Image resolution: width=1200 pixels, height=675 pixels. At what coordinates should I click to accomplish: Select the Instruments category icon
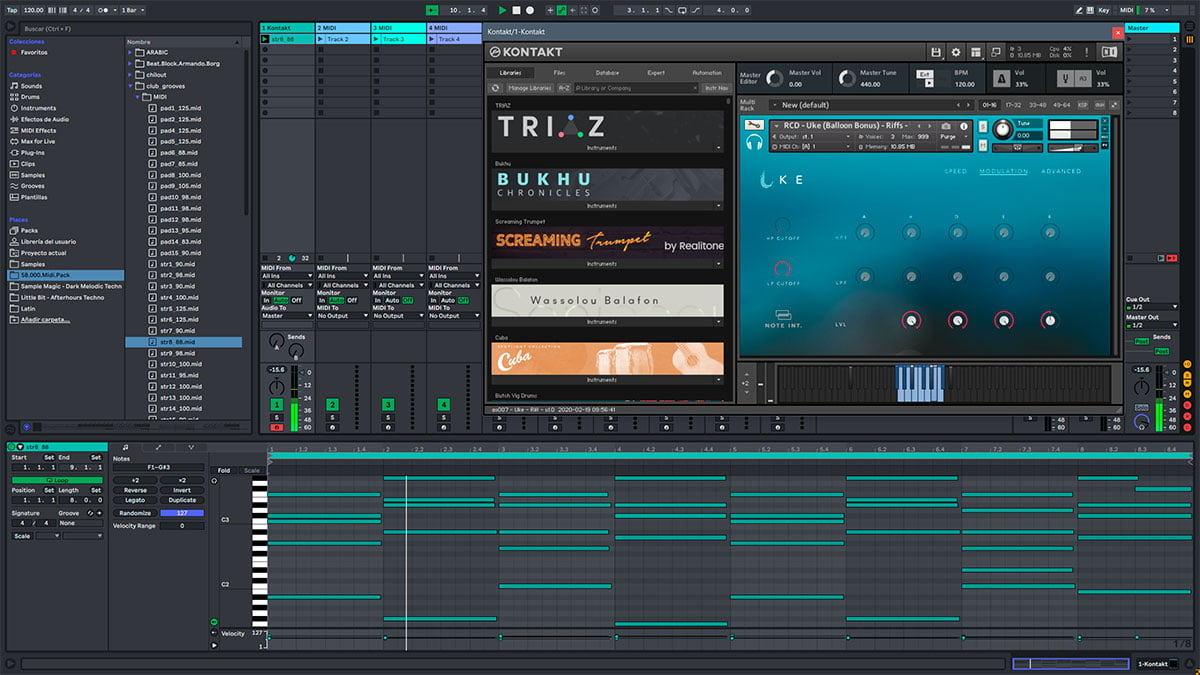tap(13, 108)
